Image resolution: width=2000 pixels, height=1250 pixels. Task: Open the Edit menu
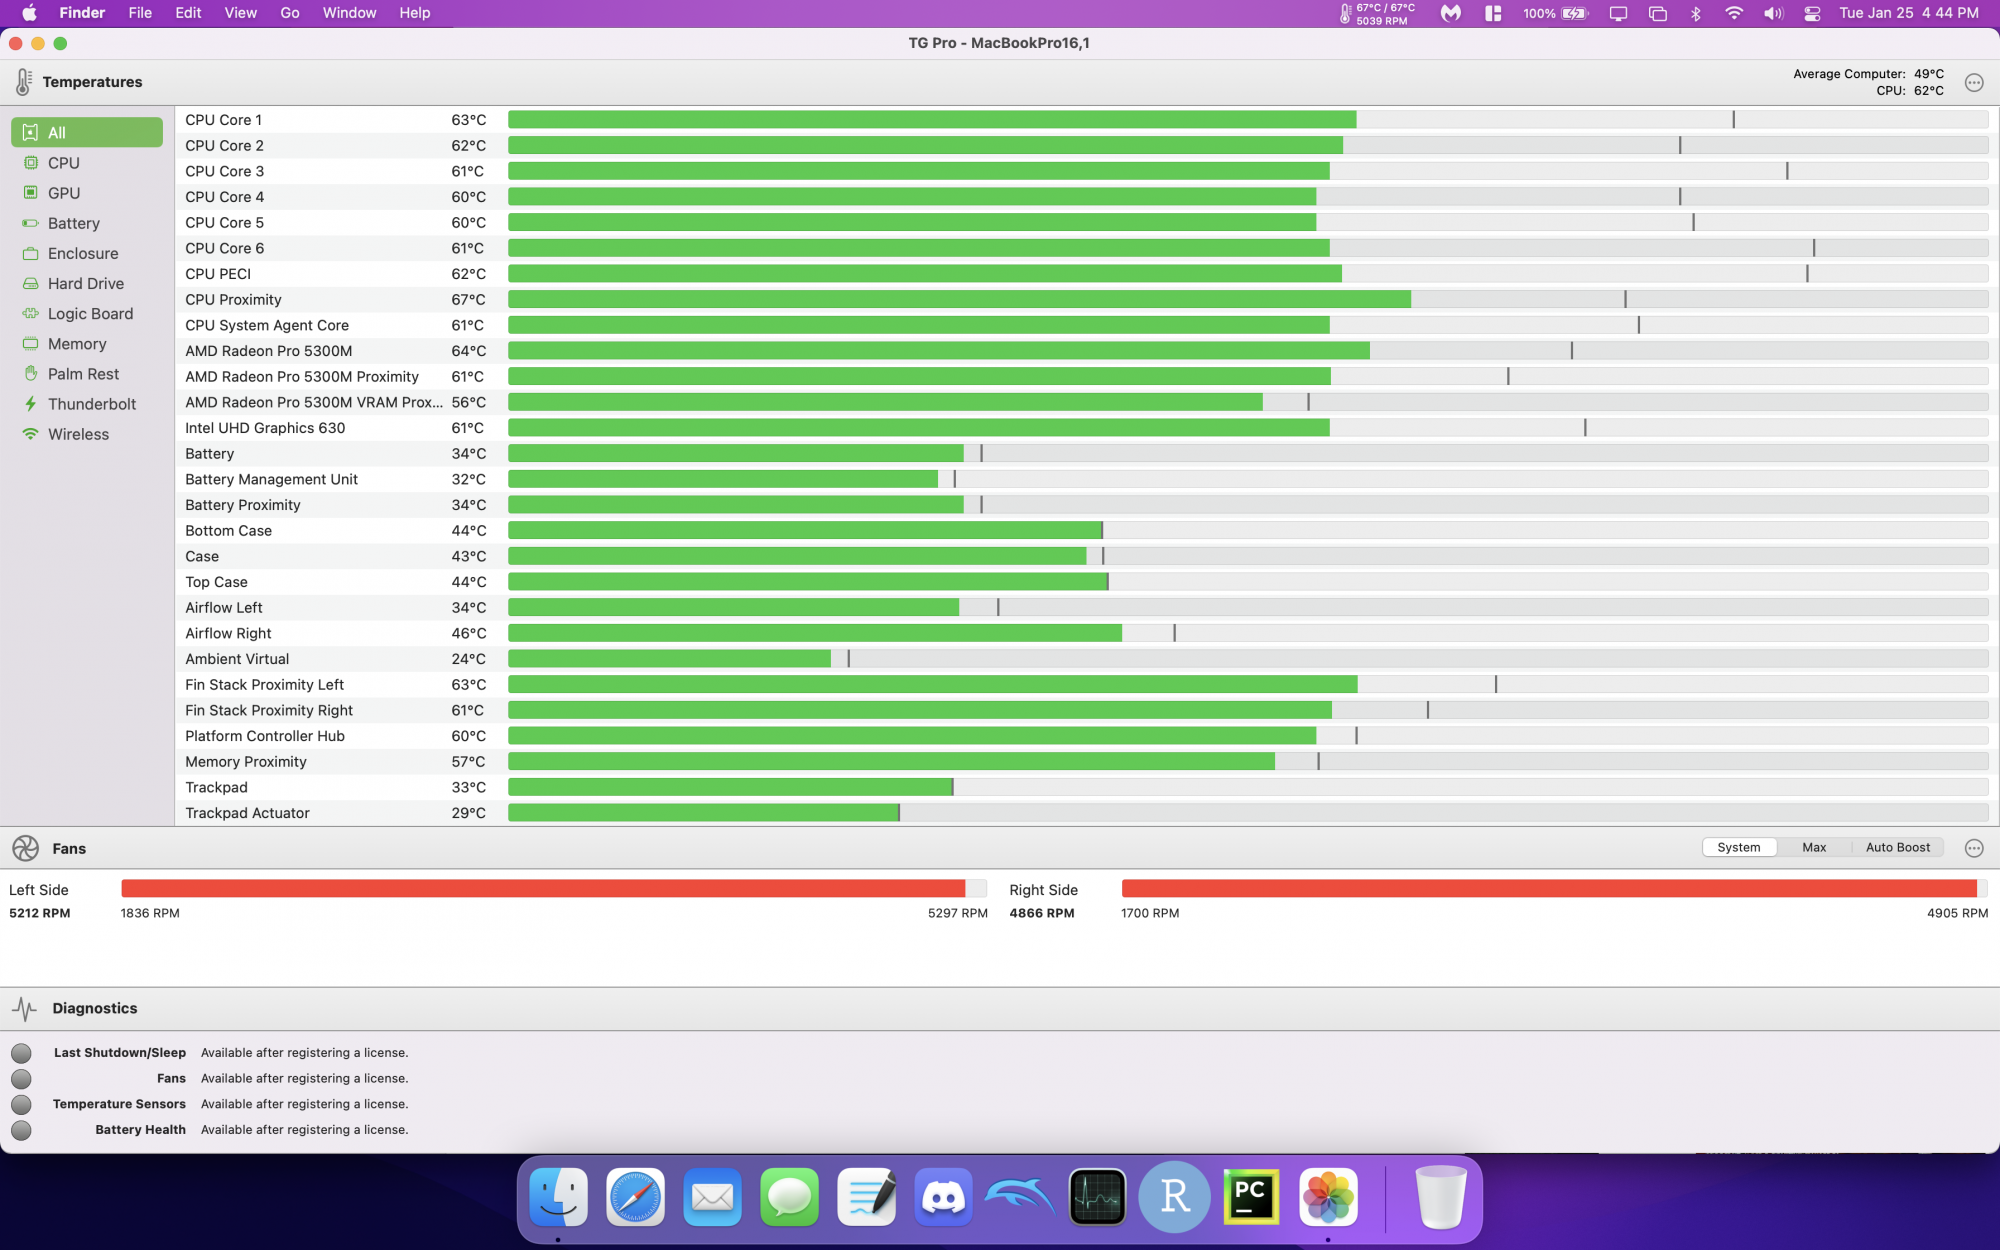188,13
